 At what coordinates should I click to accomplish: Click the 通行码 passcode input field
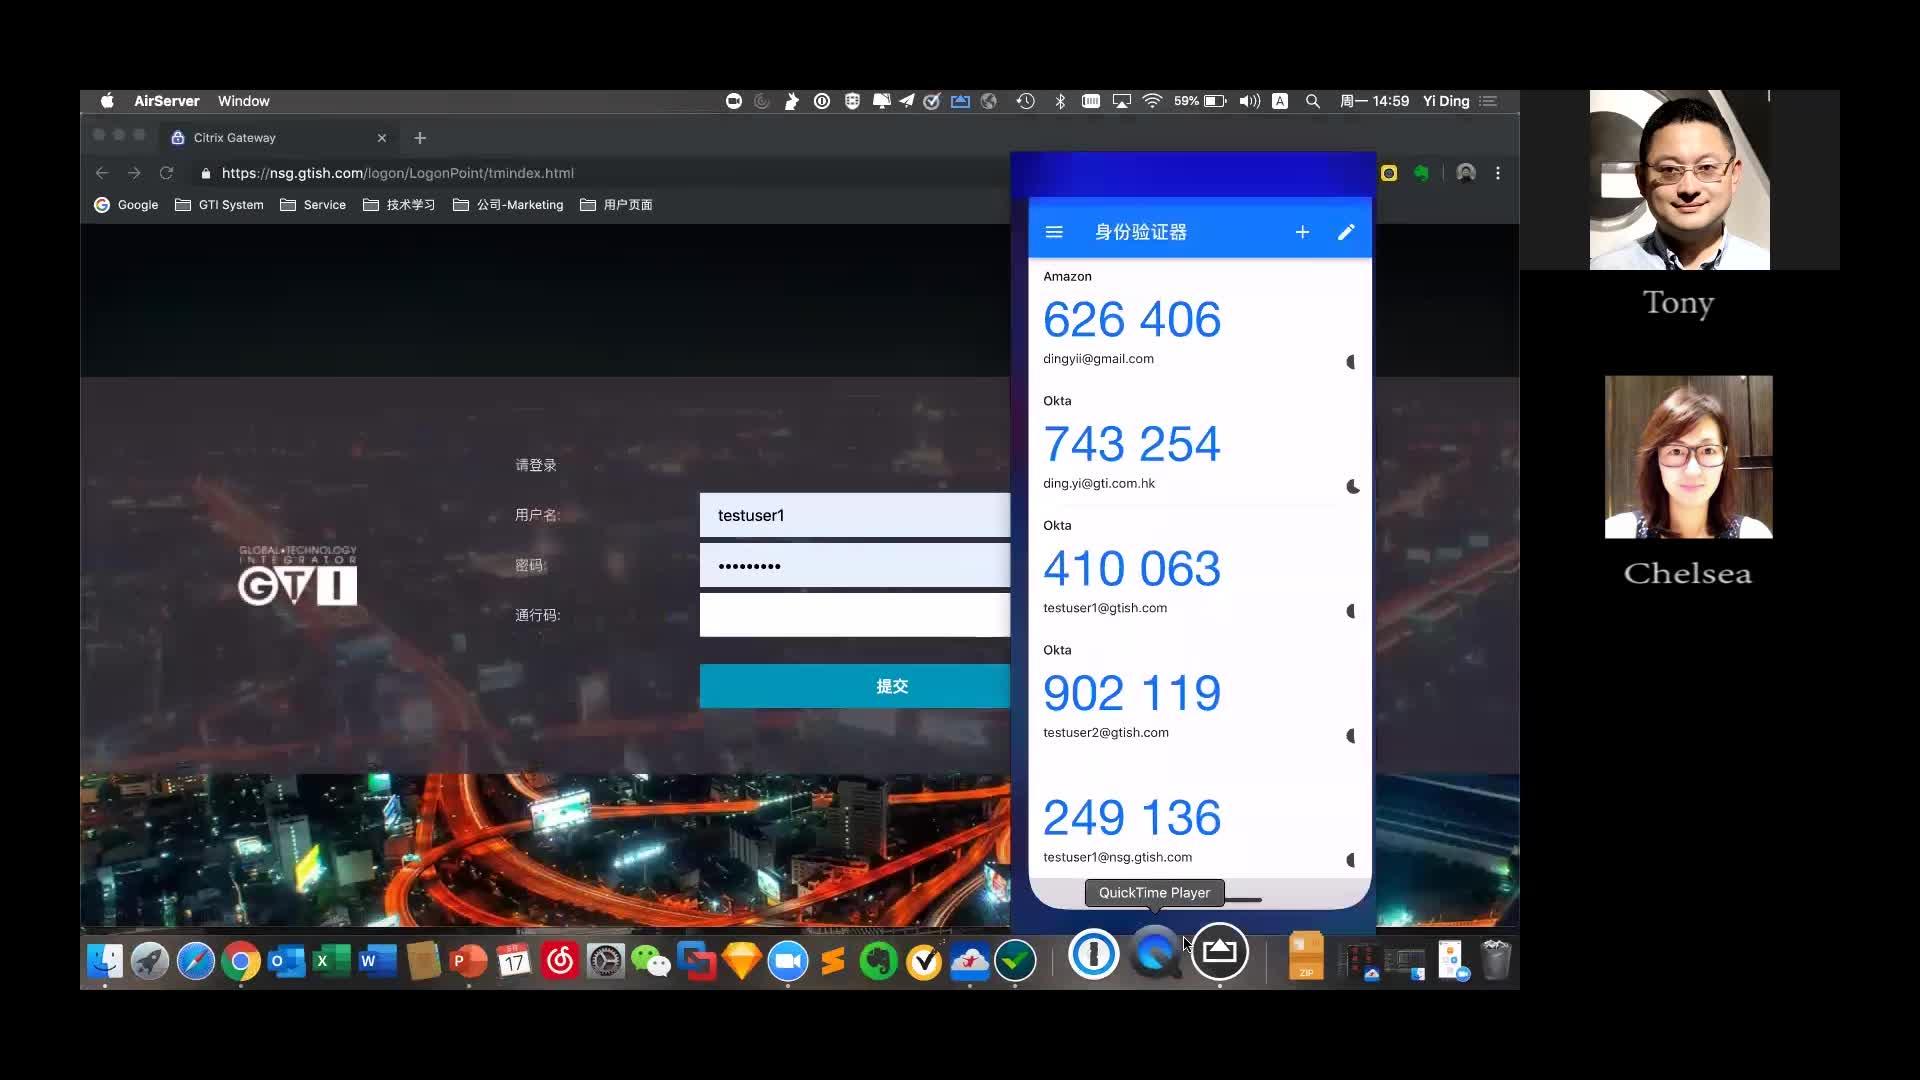[855, 615]
